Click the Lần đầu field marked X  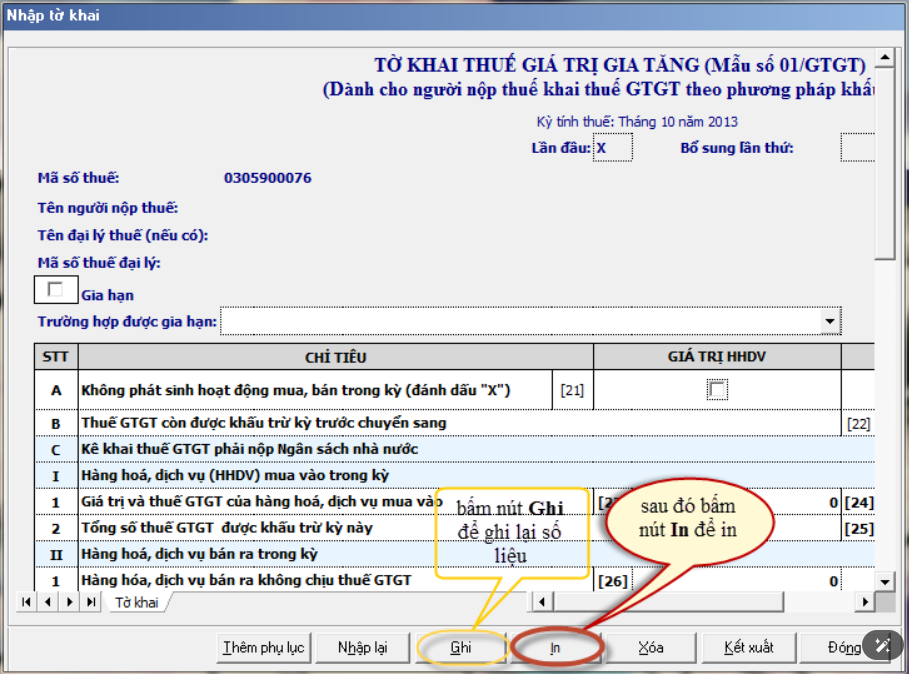tap(612, 147)
